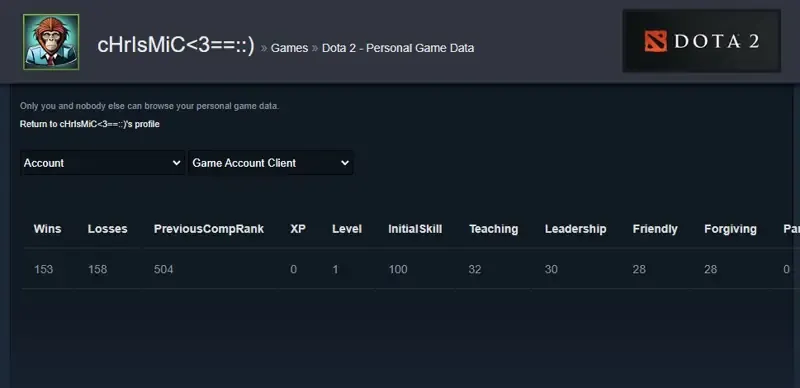Select the PreviousCompRank column header

coord(209,229)
